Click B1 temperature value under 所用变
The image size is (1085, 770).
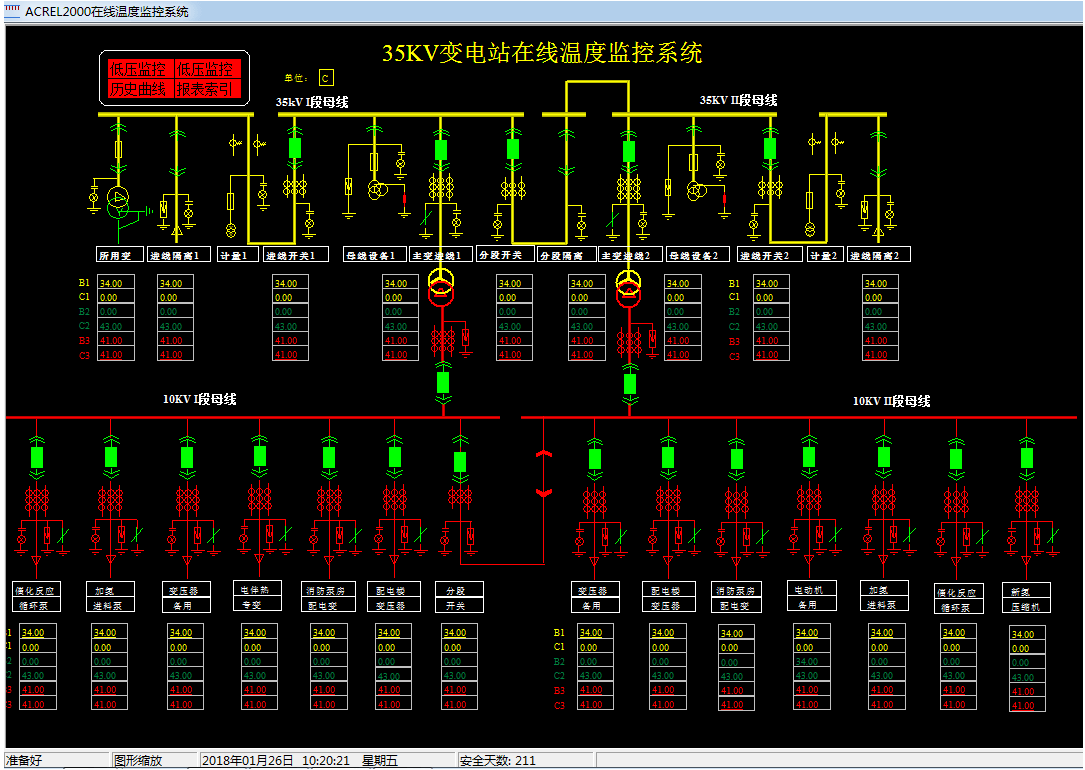(113, 283)
